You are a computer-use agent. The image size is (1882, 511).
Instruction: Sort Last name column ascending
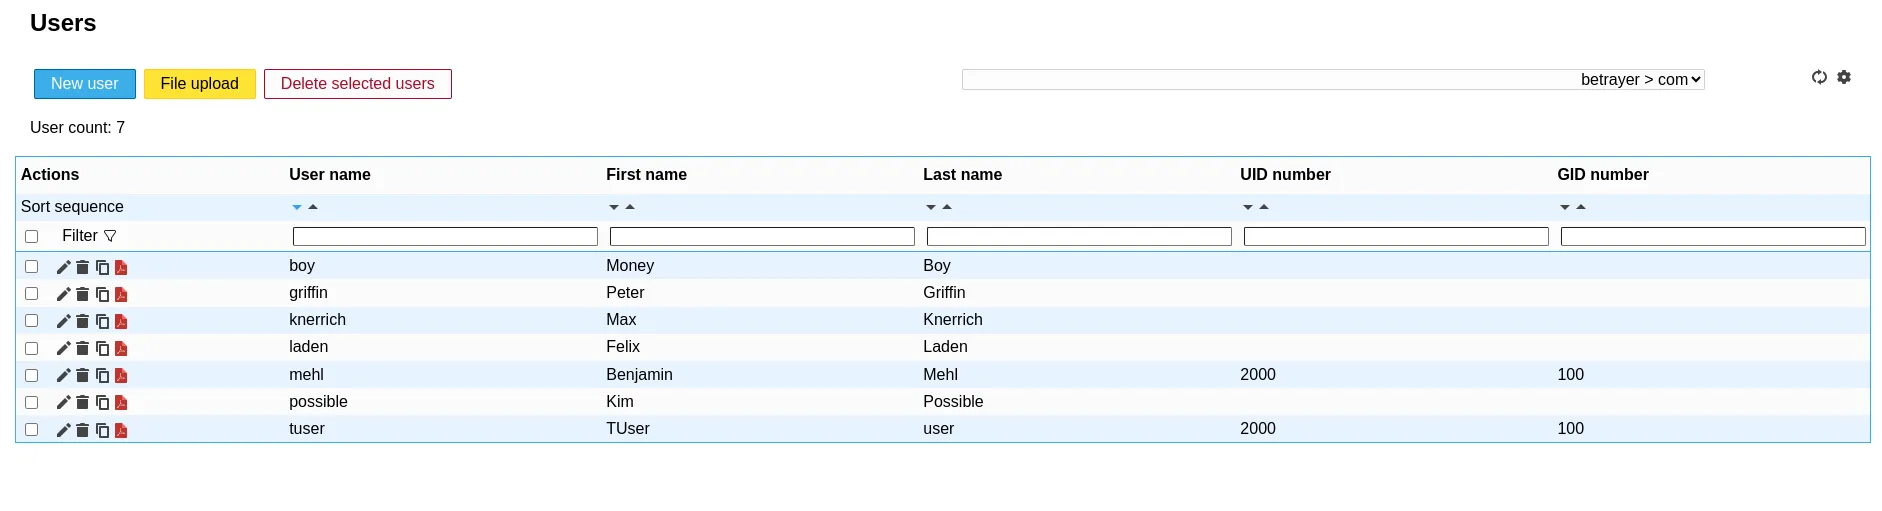point(947,207)
